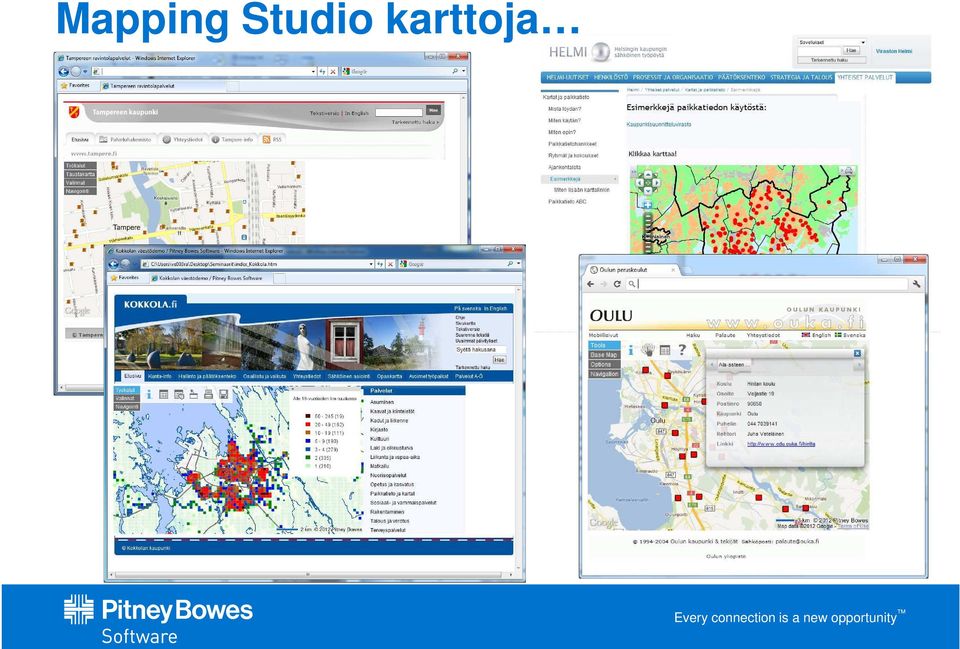Click the Kaupunkisuunnitteluvirasto link on the Helmi page
The image size is (960, 649).
coord(659,124)
